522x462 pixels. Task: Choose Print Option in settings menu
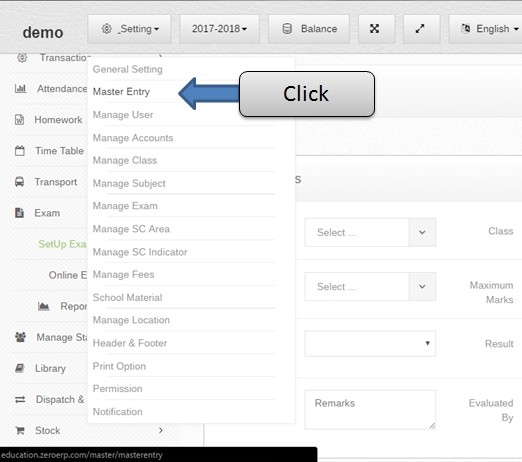[119, 366]
